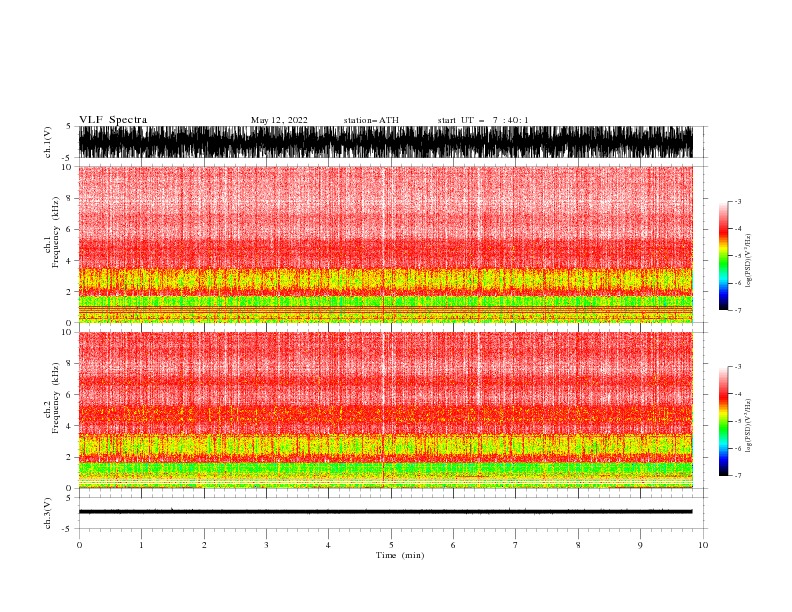Click the "-3" label on ch.1 color bar
The width and height of the screenshot is (792, 612).
tap(737, 201)
